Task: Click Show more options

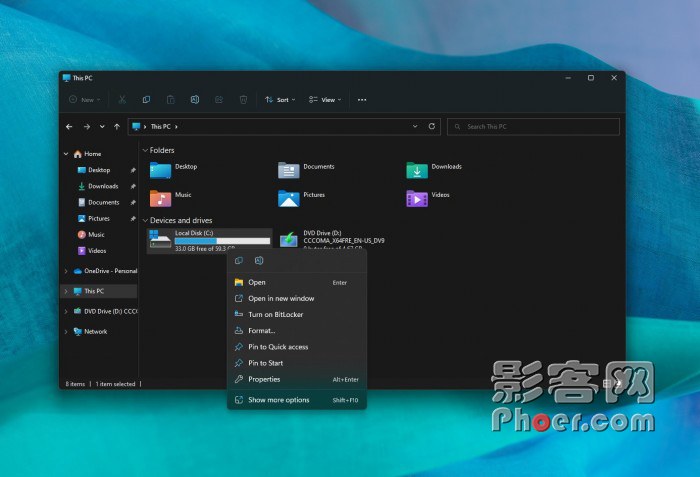Action: pos(297,400)
